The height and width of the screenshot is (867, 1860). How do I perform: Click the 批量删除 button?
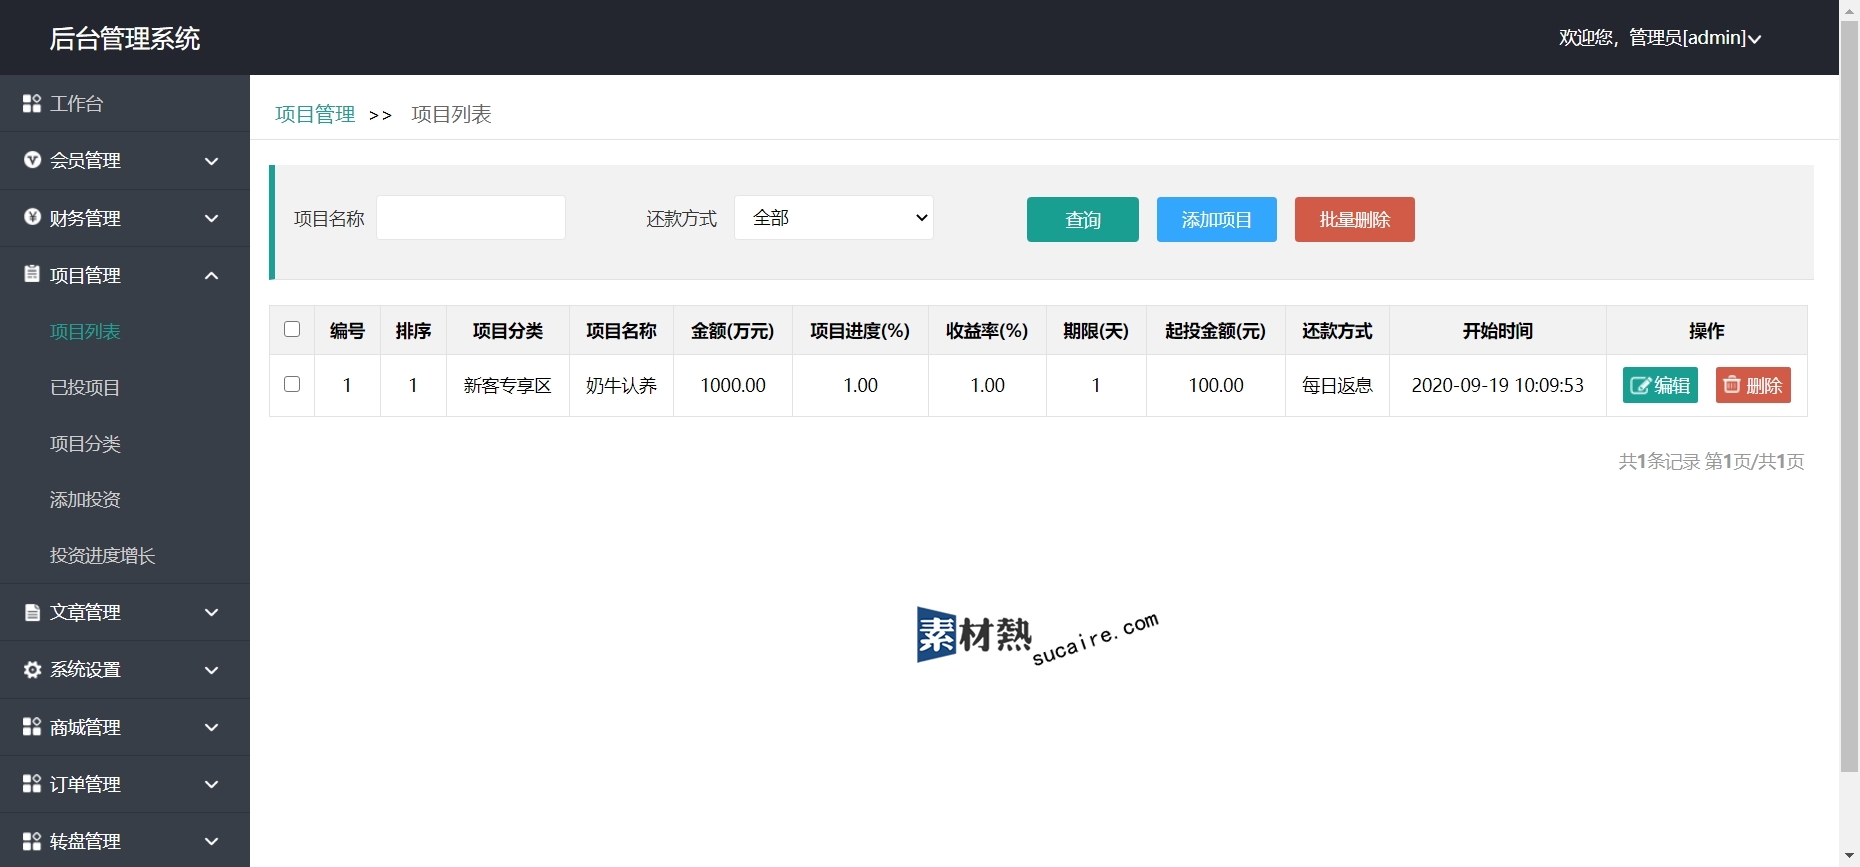click(x=1355, y=219)
